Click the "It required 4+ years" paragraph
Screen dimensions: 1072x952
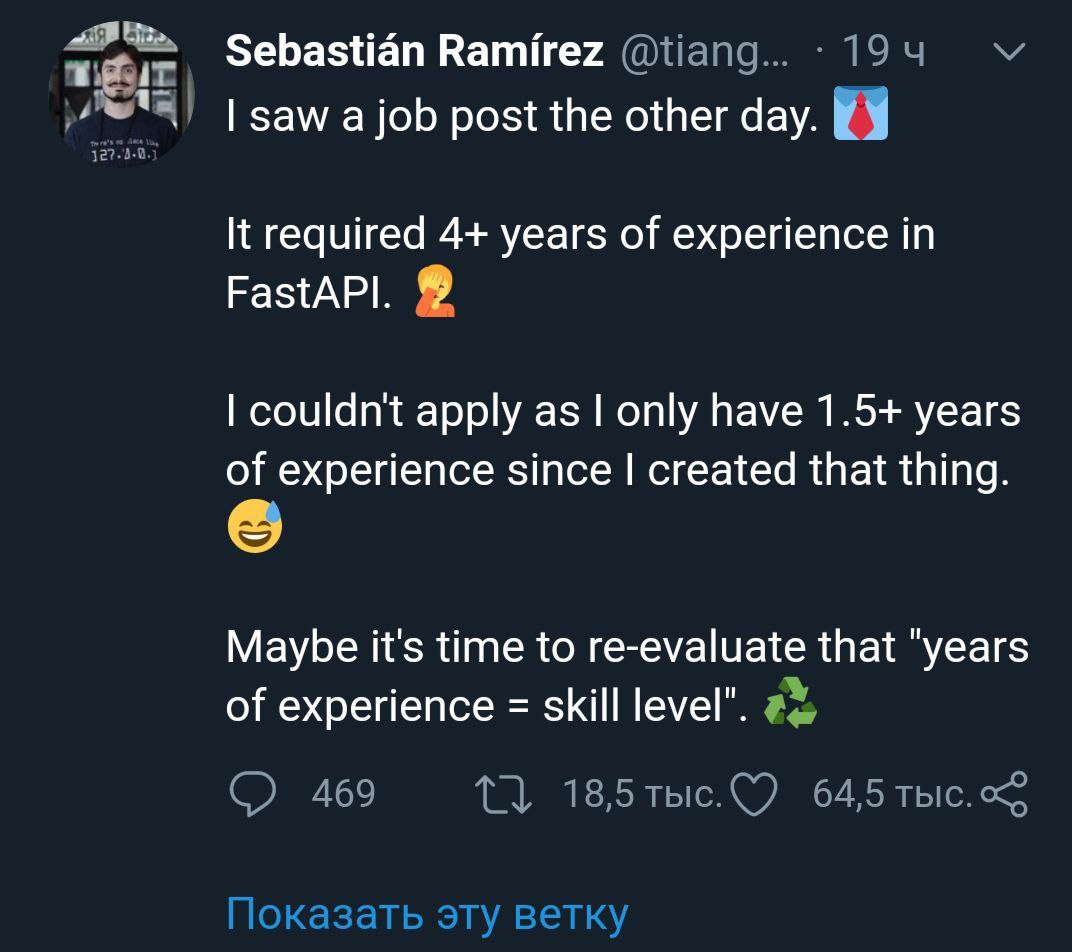pyautogui.click(x=580, y=263)
